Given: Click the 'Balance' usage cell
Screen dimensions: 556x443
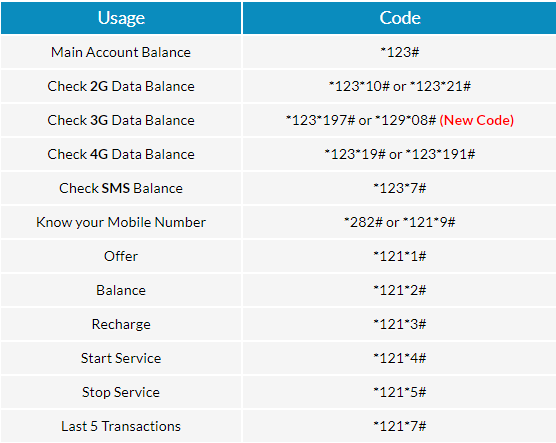Looking at the screenshot, I should point(121,290).
